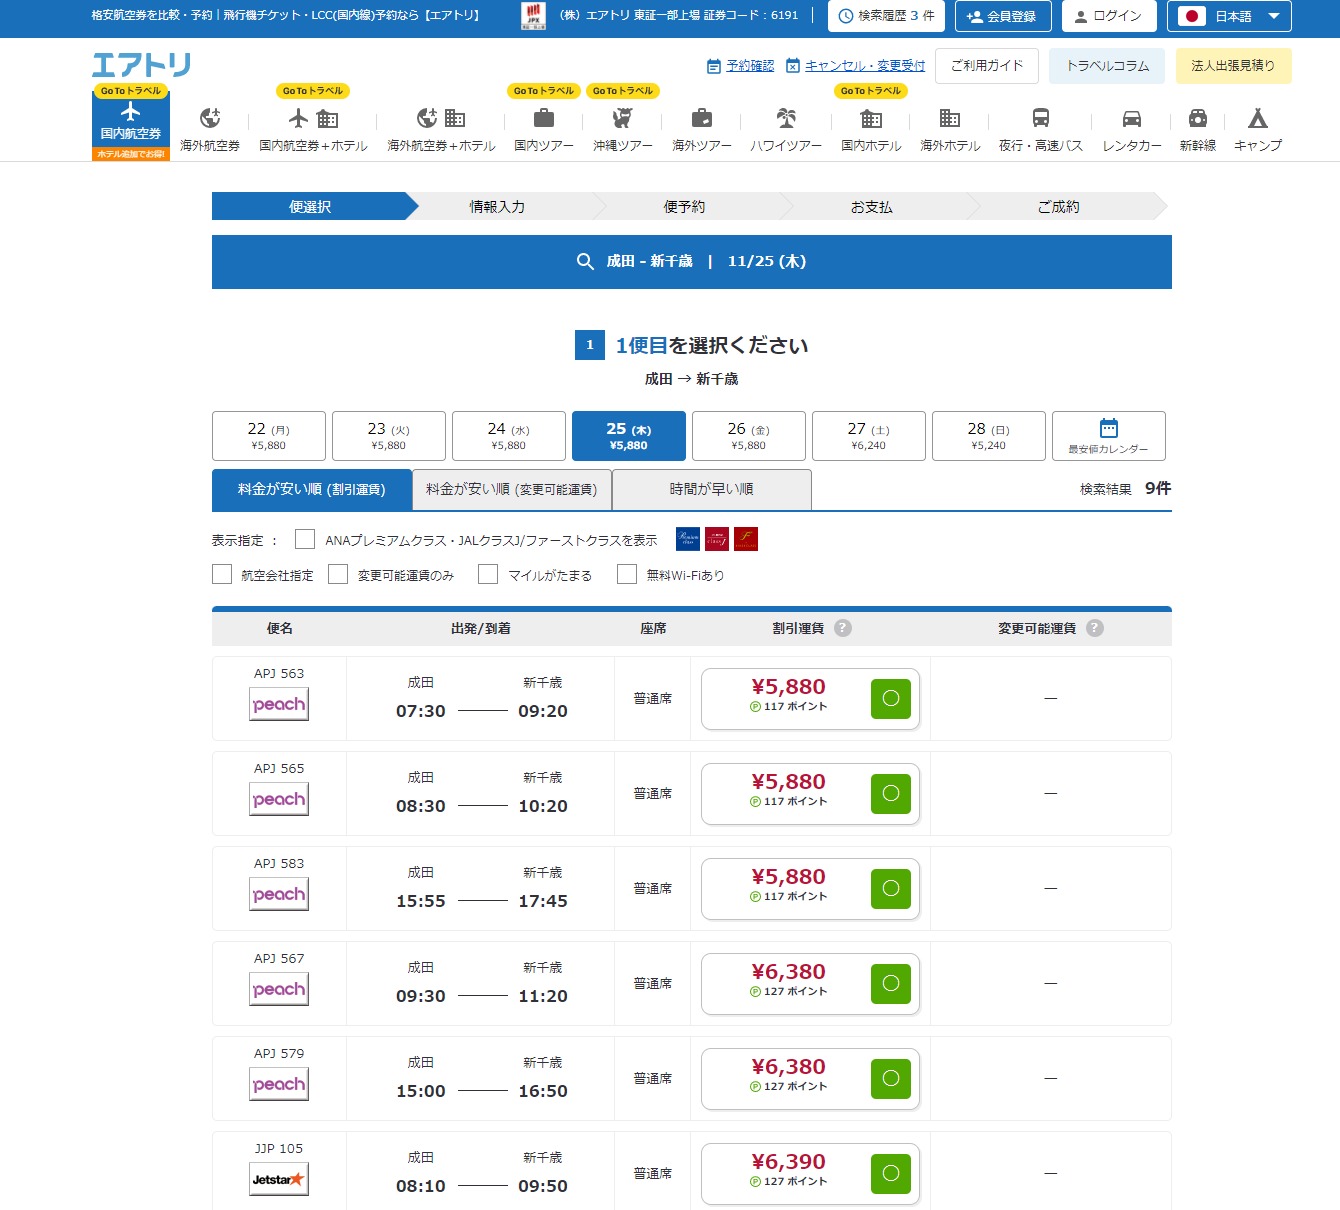
Task: Click the 会員登録 button
Action: [1003, 16]
